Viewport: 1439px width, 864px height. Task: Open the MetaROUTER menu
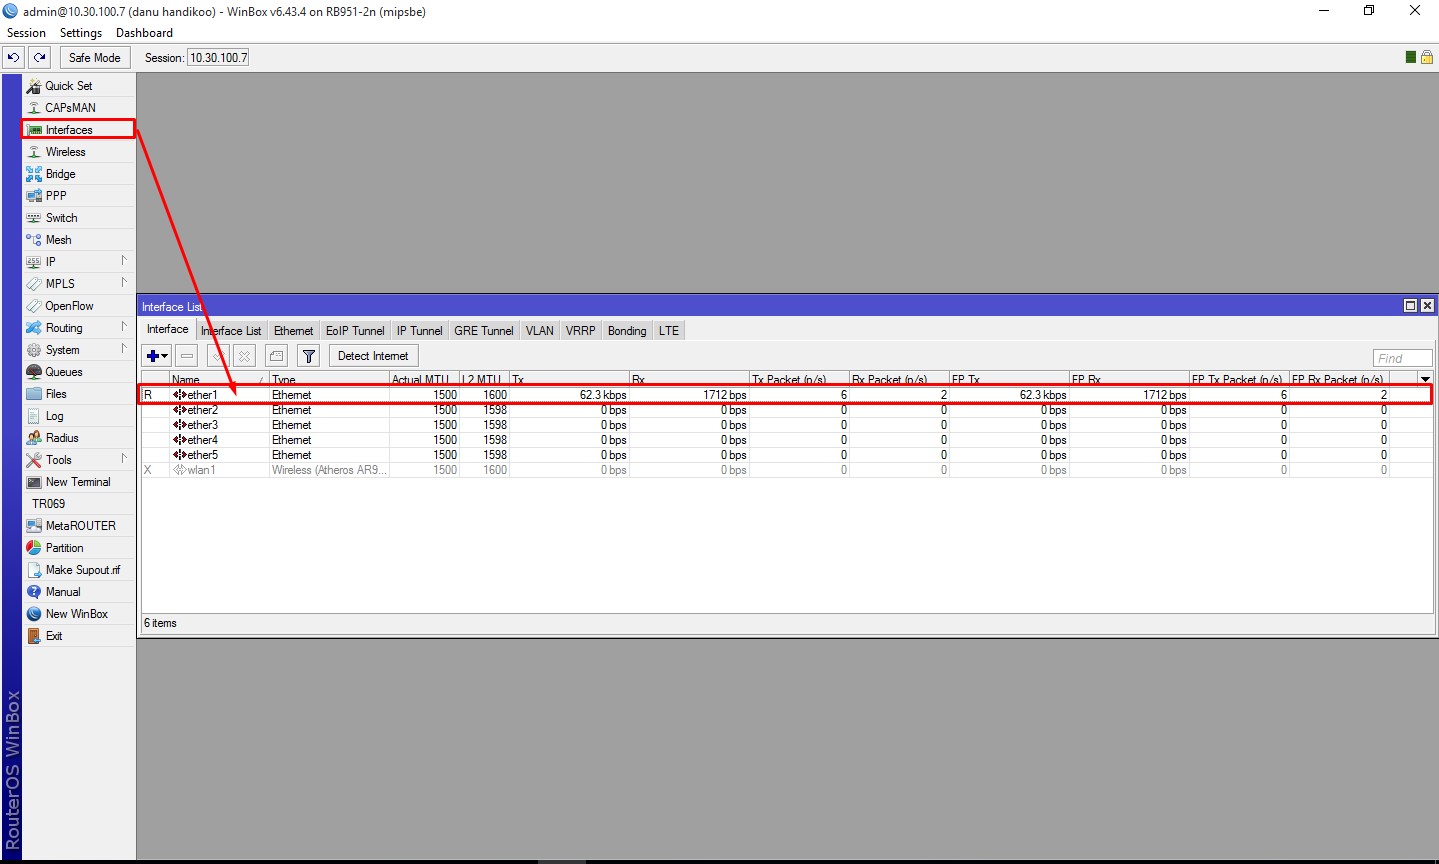[x=78, y=526]
